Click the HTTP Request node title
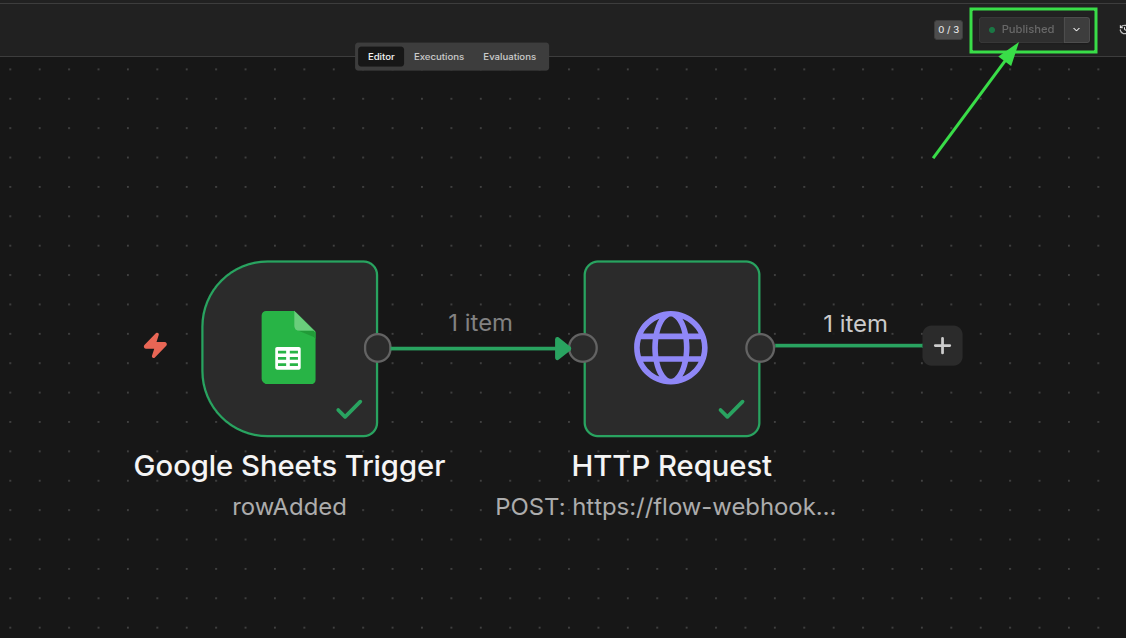The image size is (1126, 638). [671, 466]
